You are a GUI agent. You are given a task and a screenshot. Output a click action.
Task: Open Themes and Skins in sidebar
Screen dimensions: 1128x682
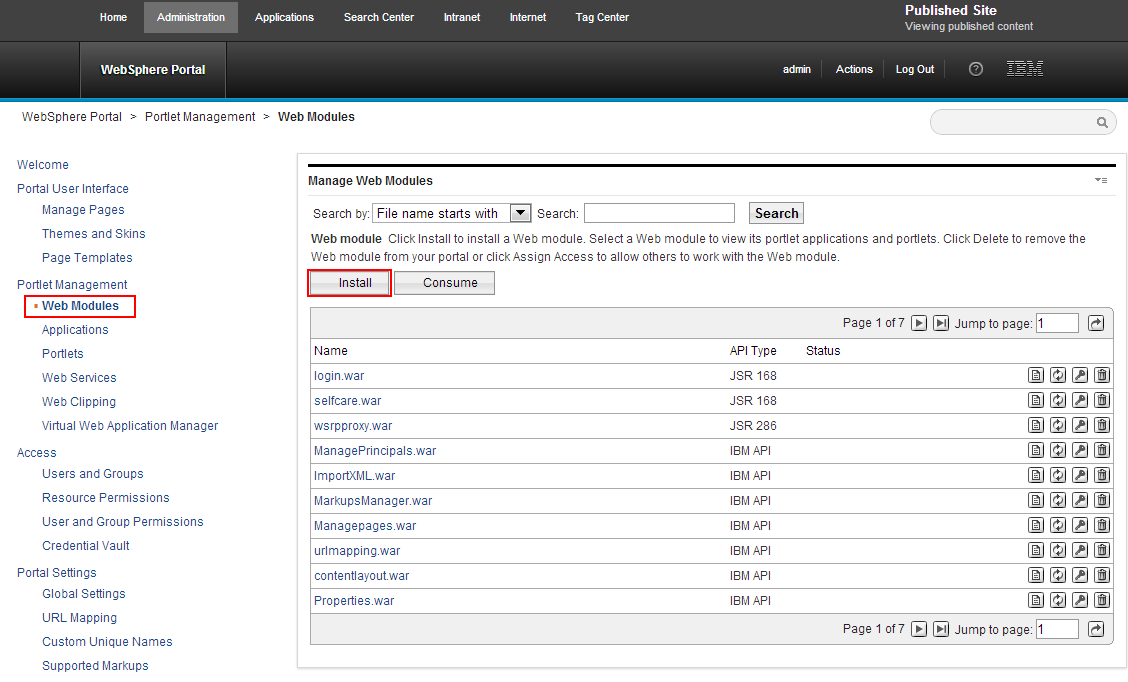click(94, 234)
